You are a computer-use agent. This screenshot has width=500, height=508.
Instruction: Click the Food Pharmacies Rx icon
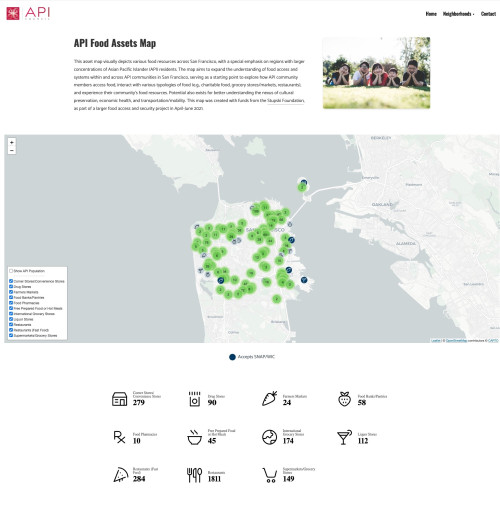119,437
